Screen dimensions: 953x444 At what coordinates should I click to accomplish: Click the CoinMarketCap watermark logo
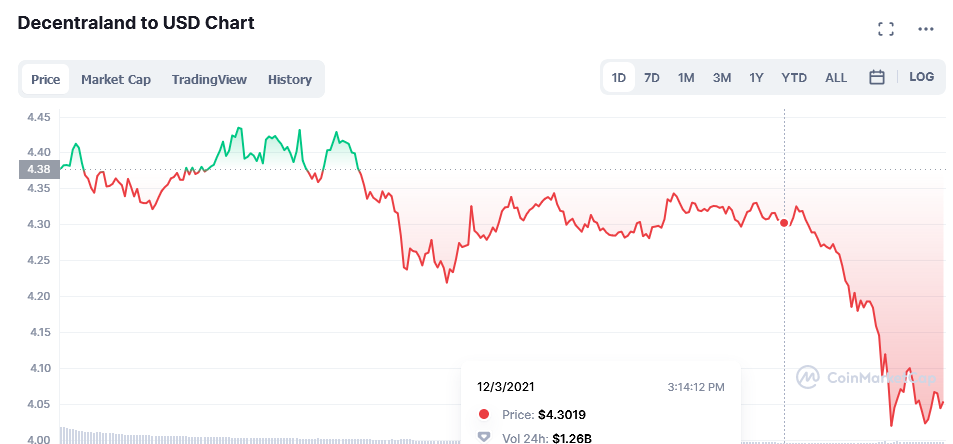tap(866, 377)
